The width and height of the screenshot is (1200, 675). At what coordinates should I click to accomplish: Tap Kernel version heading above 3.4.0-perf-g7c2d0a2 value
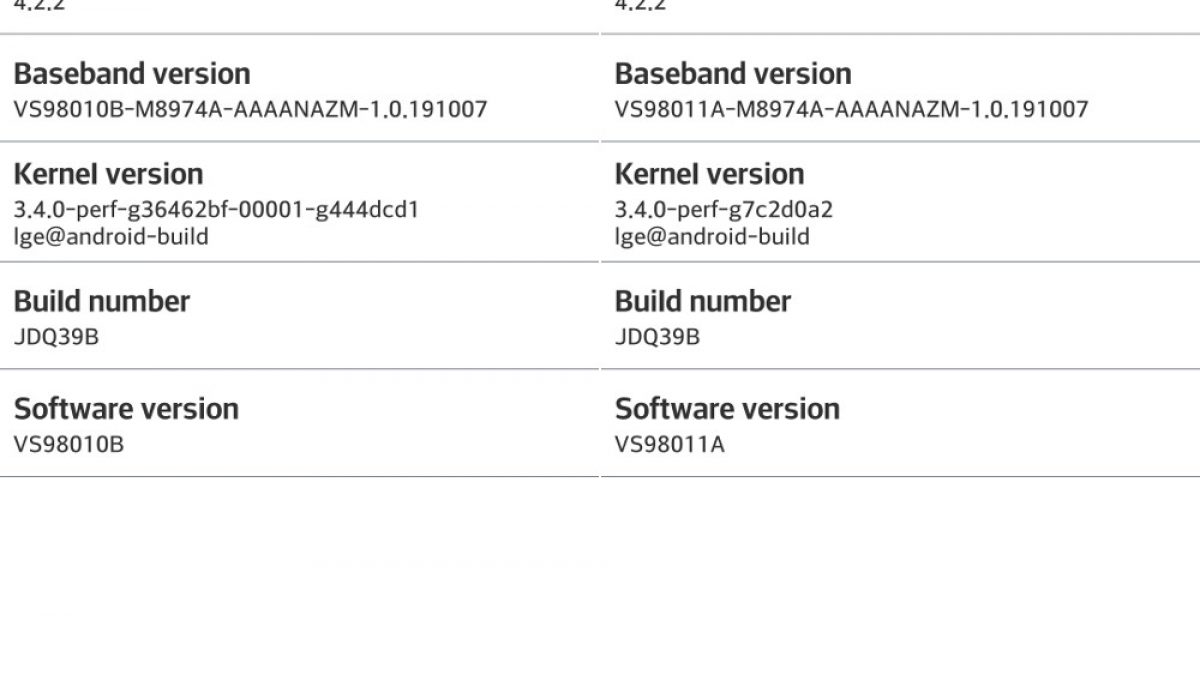tap(709, 174)
